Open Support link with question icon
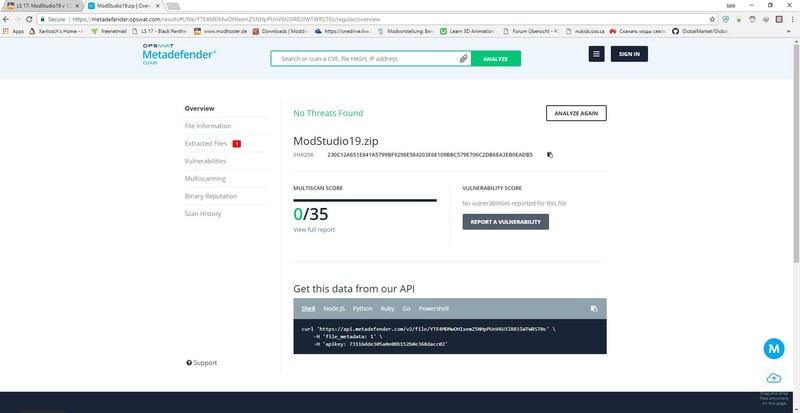Viewport: 800px width, 413px height. coord(201,362)
